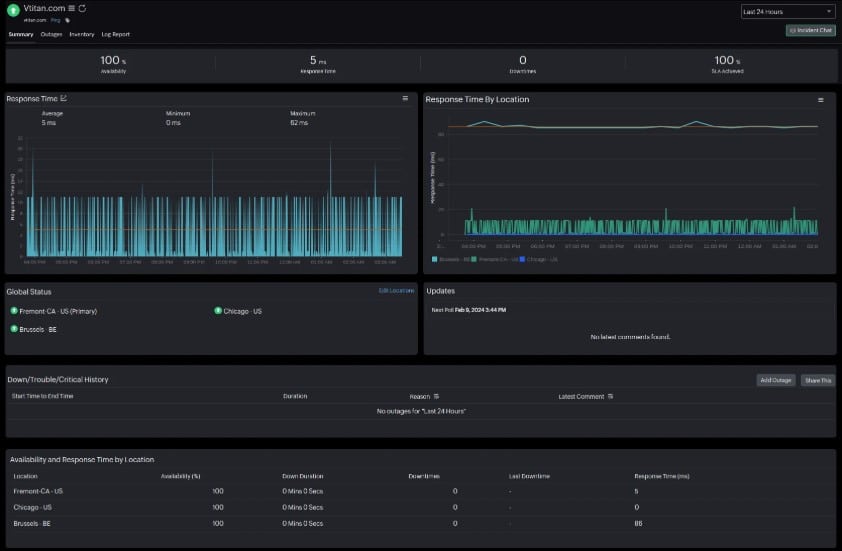This screenshot has width=842, height=551.
Task: Click the Share This button
Action: pyautogui.click(x=818, y=380)
